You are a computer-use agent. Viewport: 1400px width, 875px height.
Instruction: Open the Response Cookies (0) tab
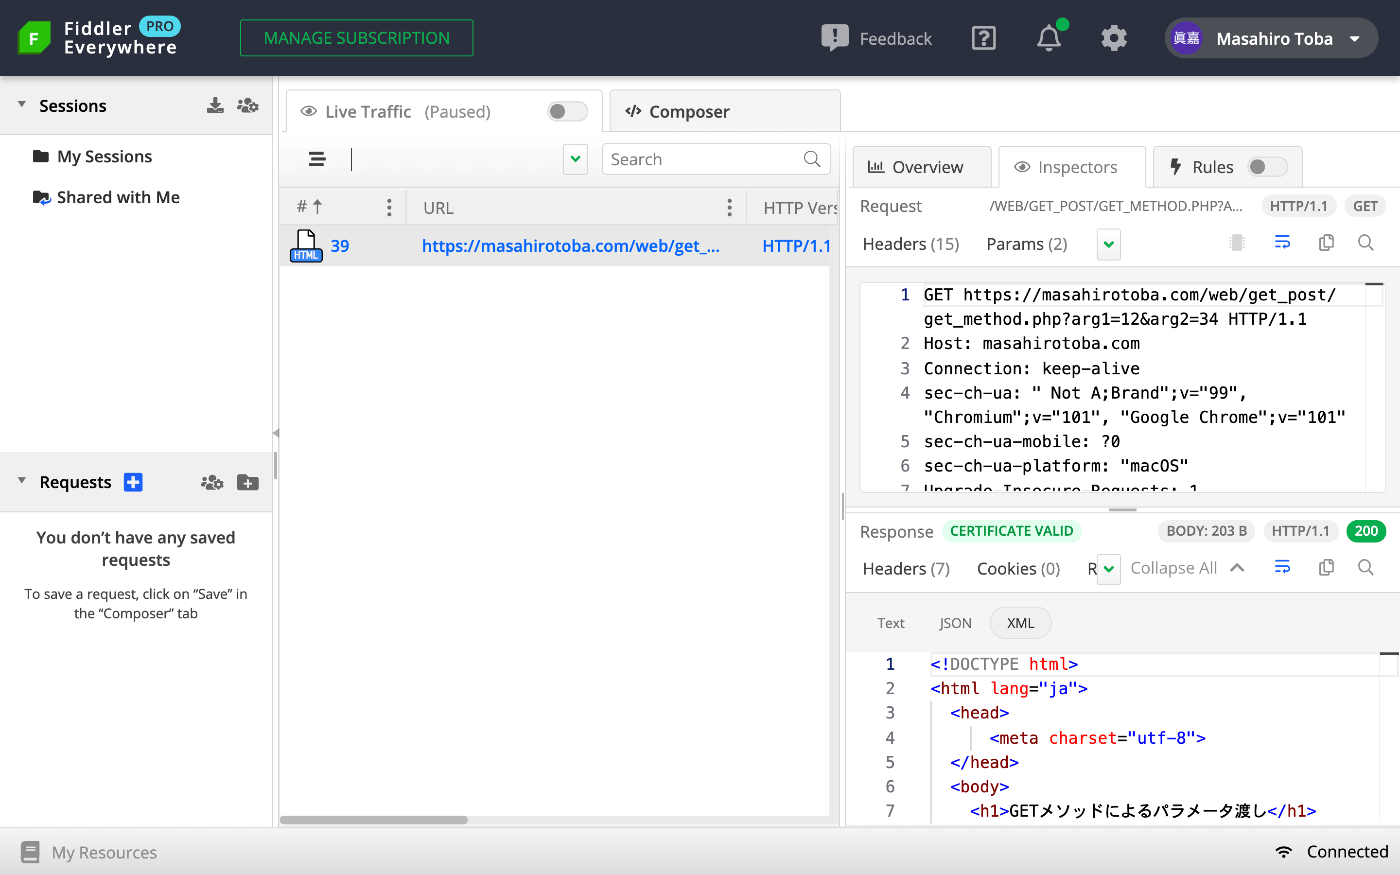pyautogui.click(x=1018, y=569)
